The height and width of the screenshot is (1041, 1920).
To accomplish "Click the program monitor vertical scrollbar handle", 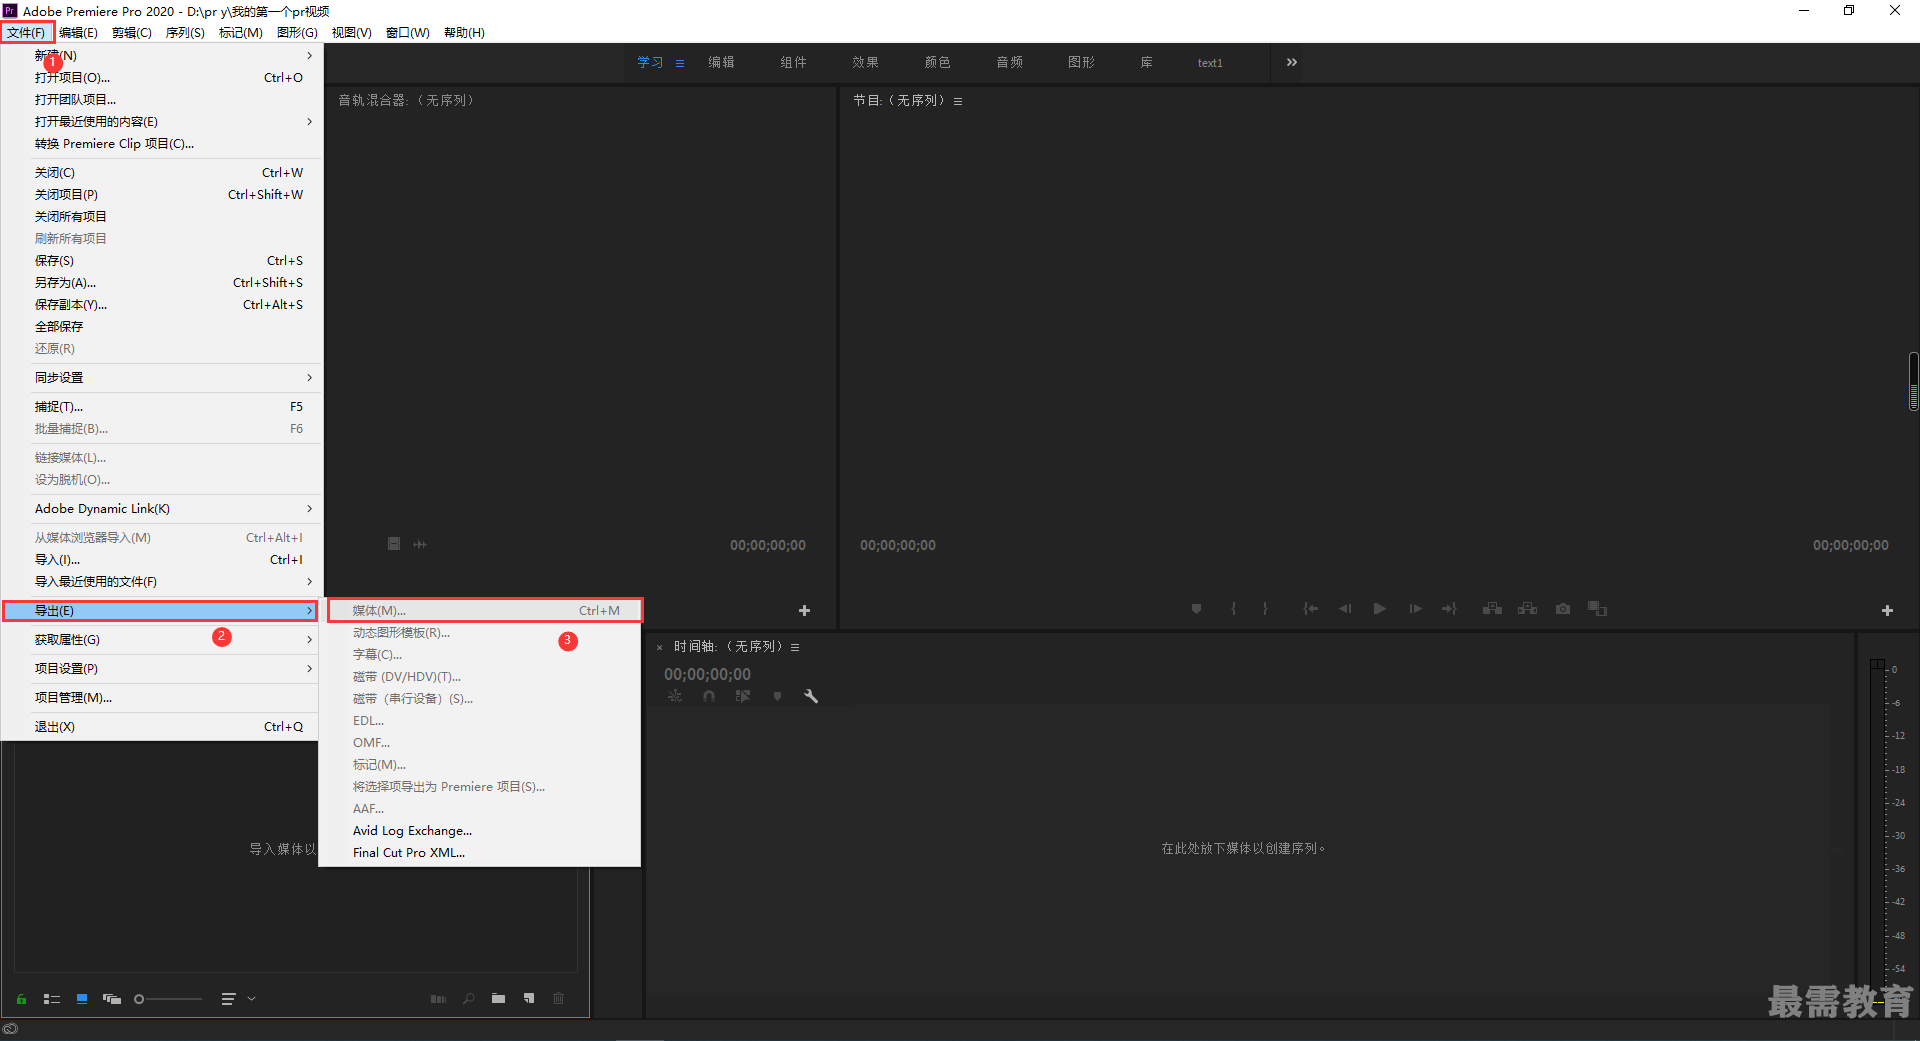I will point(1913,381).
